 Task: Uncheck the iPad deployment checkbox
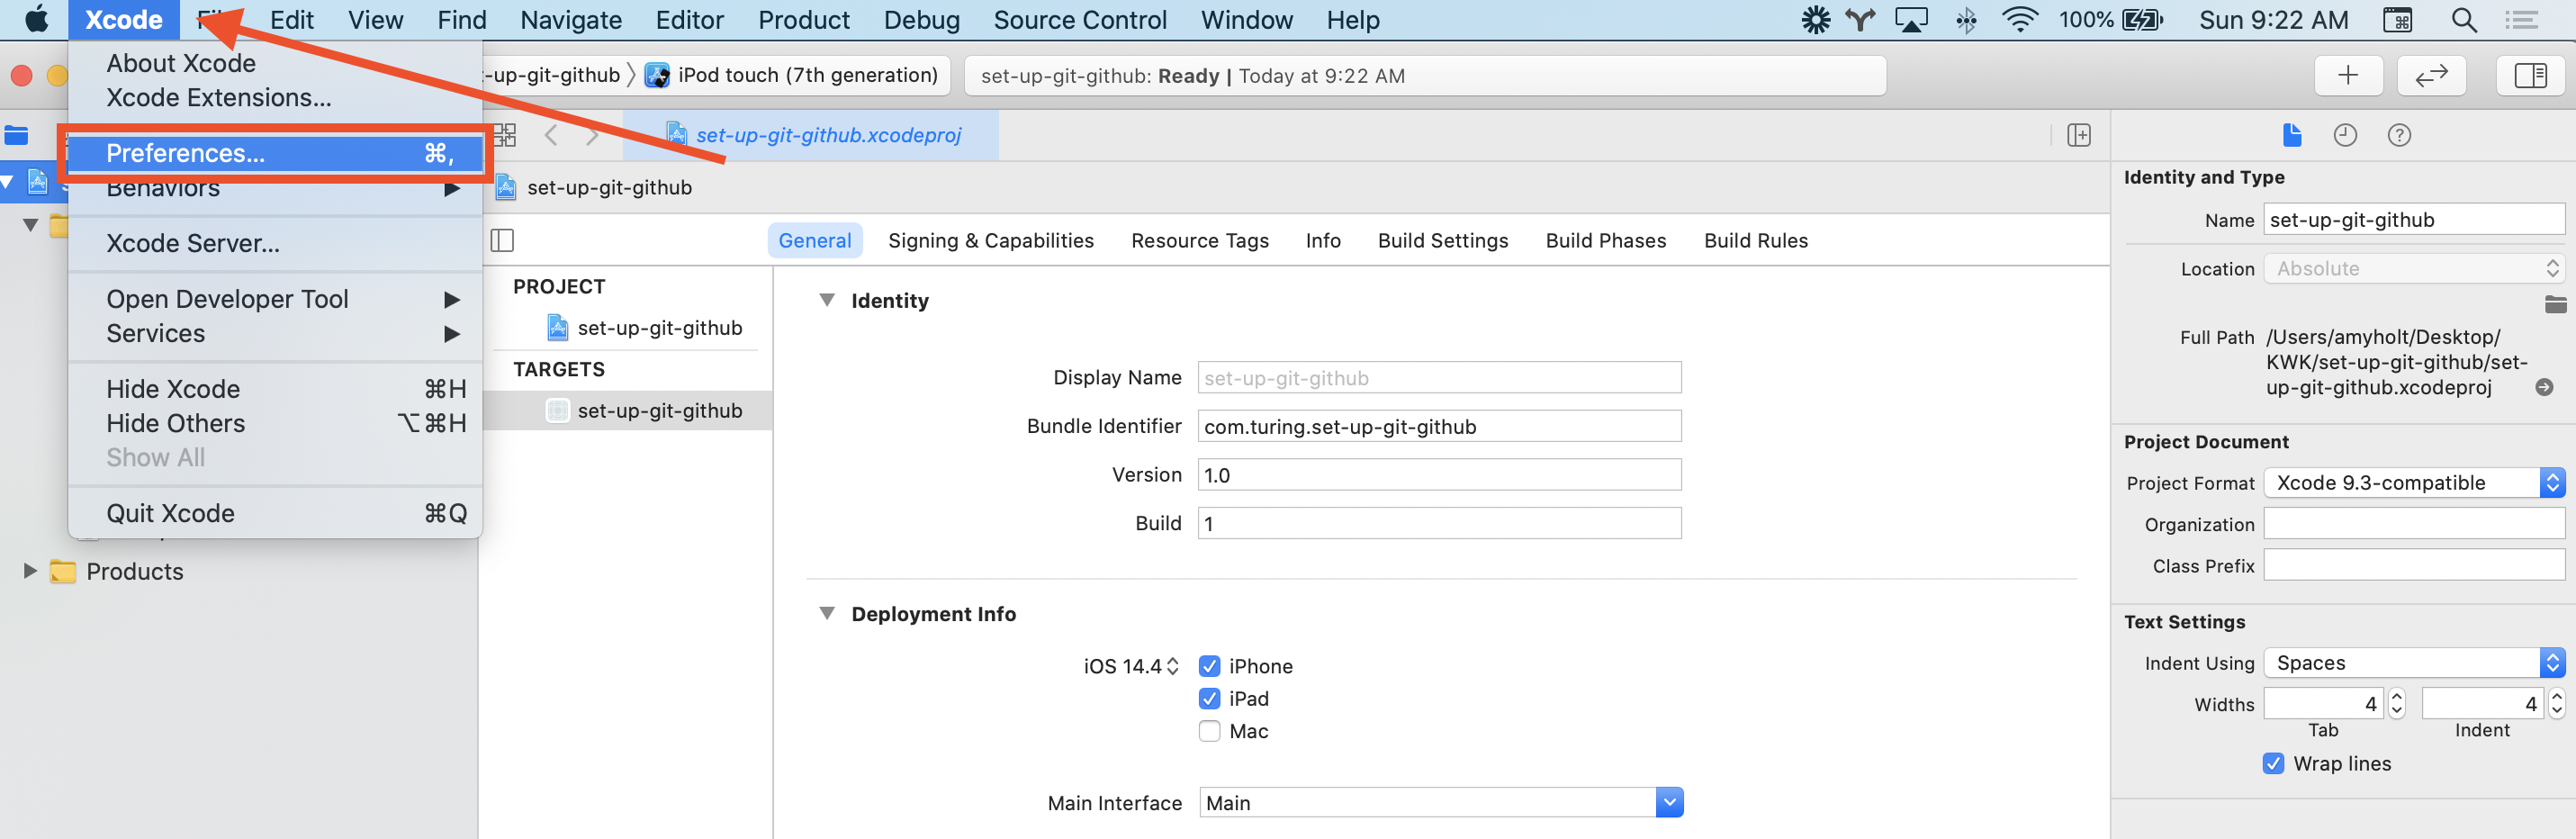click(x=1209, y=698)
